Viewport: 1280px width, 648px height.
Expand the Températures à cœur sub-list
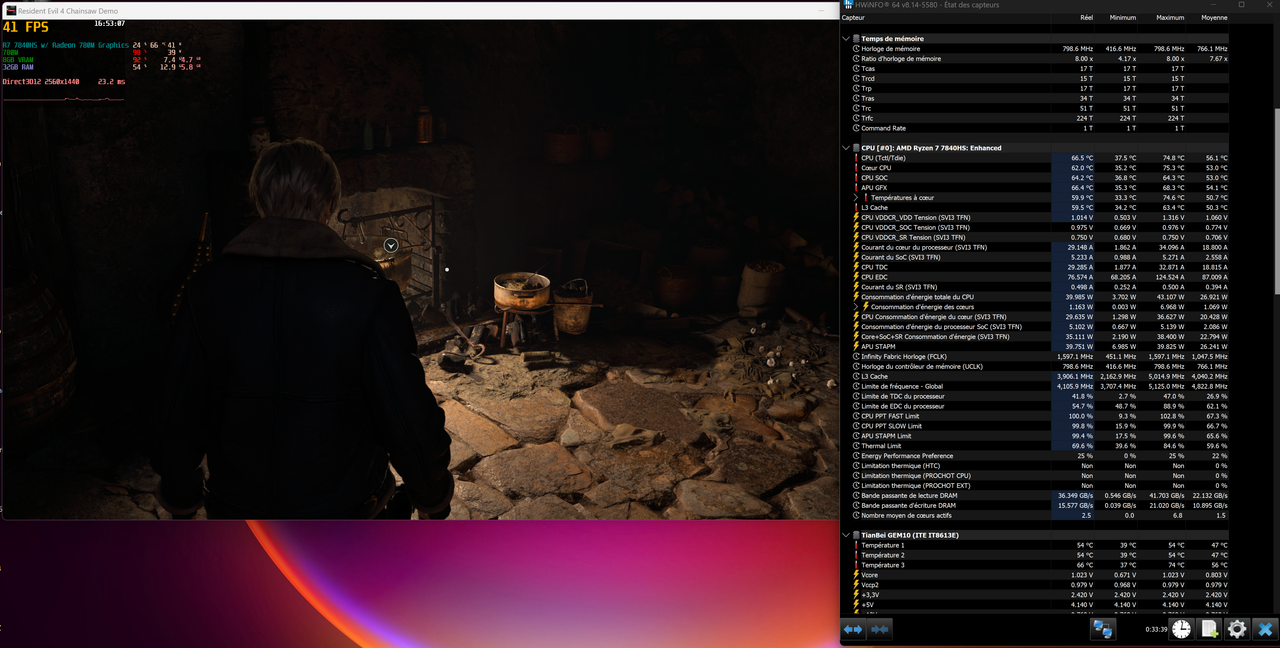point(856,198)
